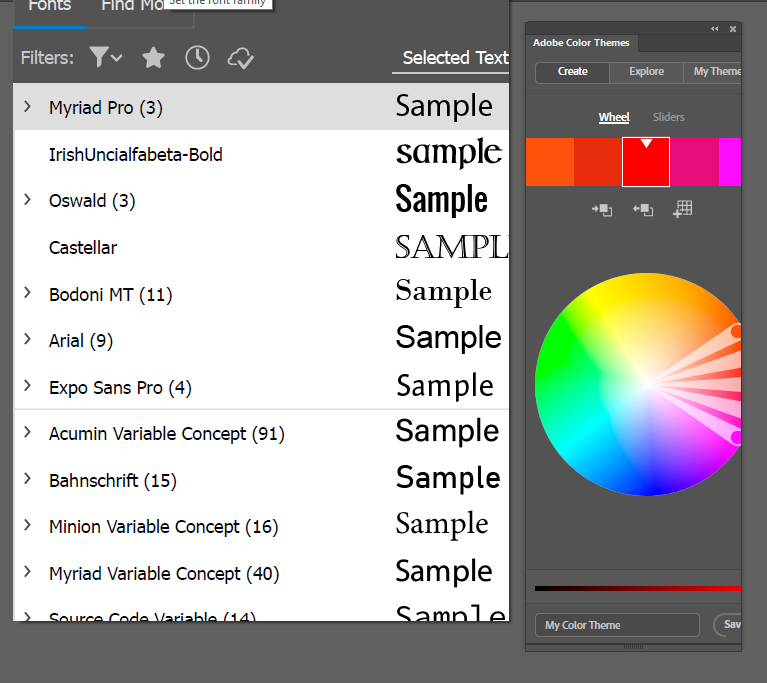
Task: Collapse Adobe Color Themes panel double-arrow
Action: click(x=715, y=29)
